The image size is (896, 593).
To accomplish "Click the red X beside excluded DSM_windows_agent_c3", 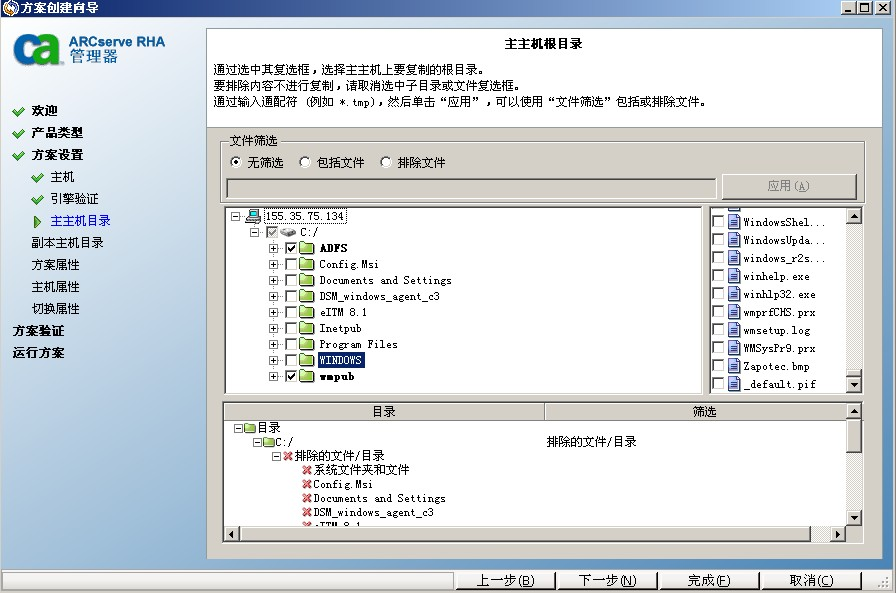I will tap(307, 512).
